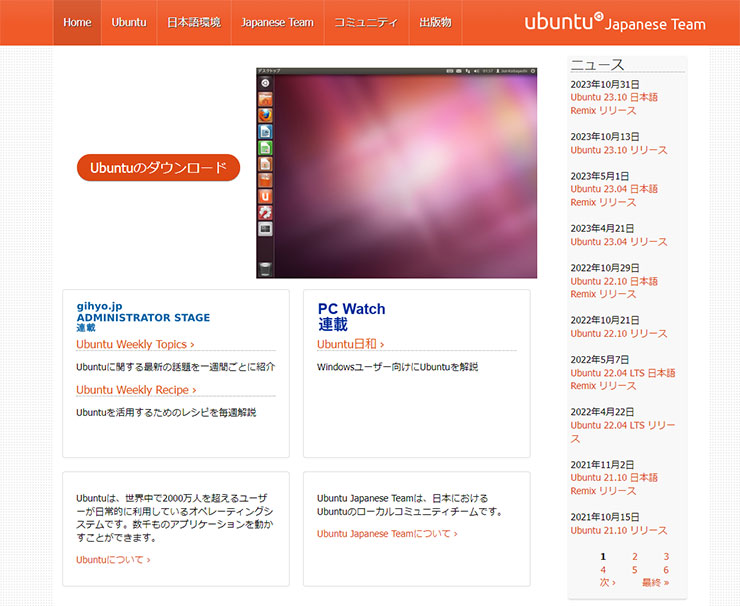Go to news page 3
This screenshot has height=606, width=740.
pyautogui.click(x=666, y=556)
